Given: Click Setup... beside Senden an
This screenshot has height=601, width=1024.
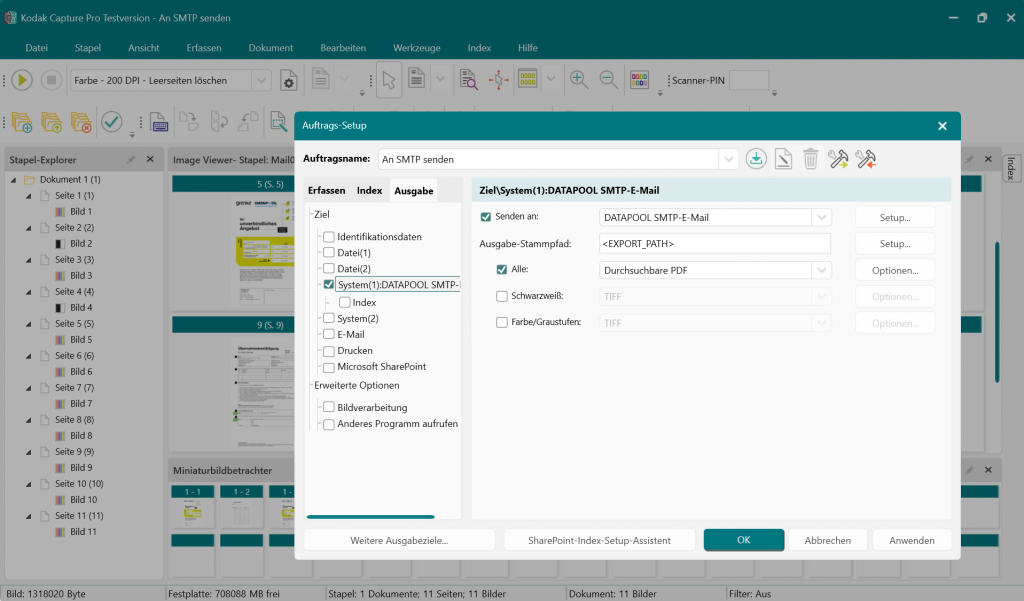Looking at the screenshot, I should click(x=895, y=218).
